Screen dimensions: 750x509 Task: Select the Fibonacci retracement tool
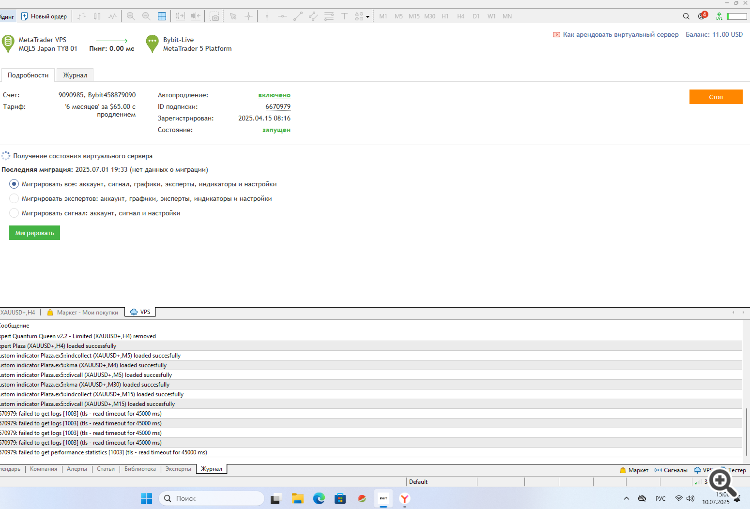pos(329,16)
